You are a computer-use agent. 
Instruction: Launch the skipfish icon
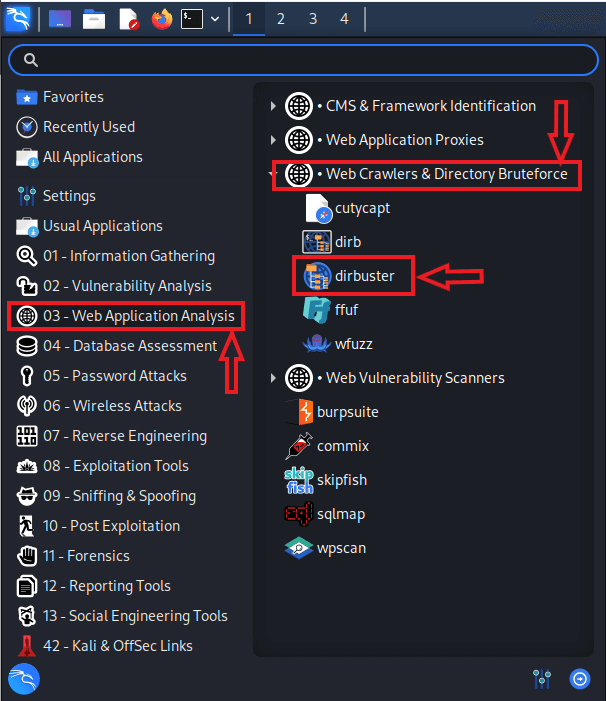299,480
